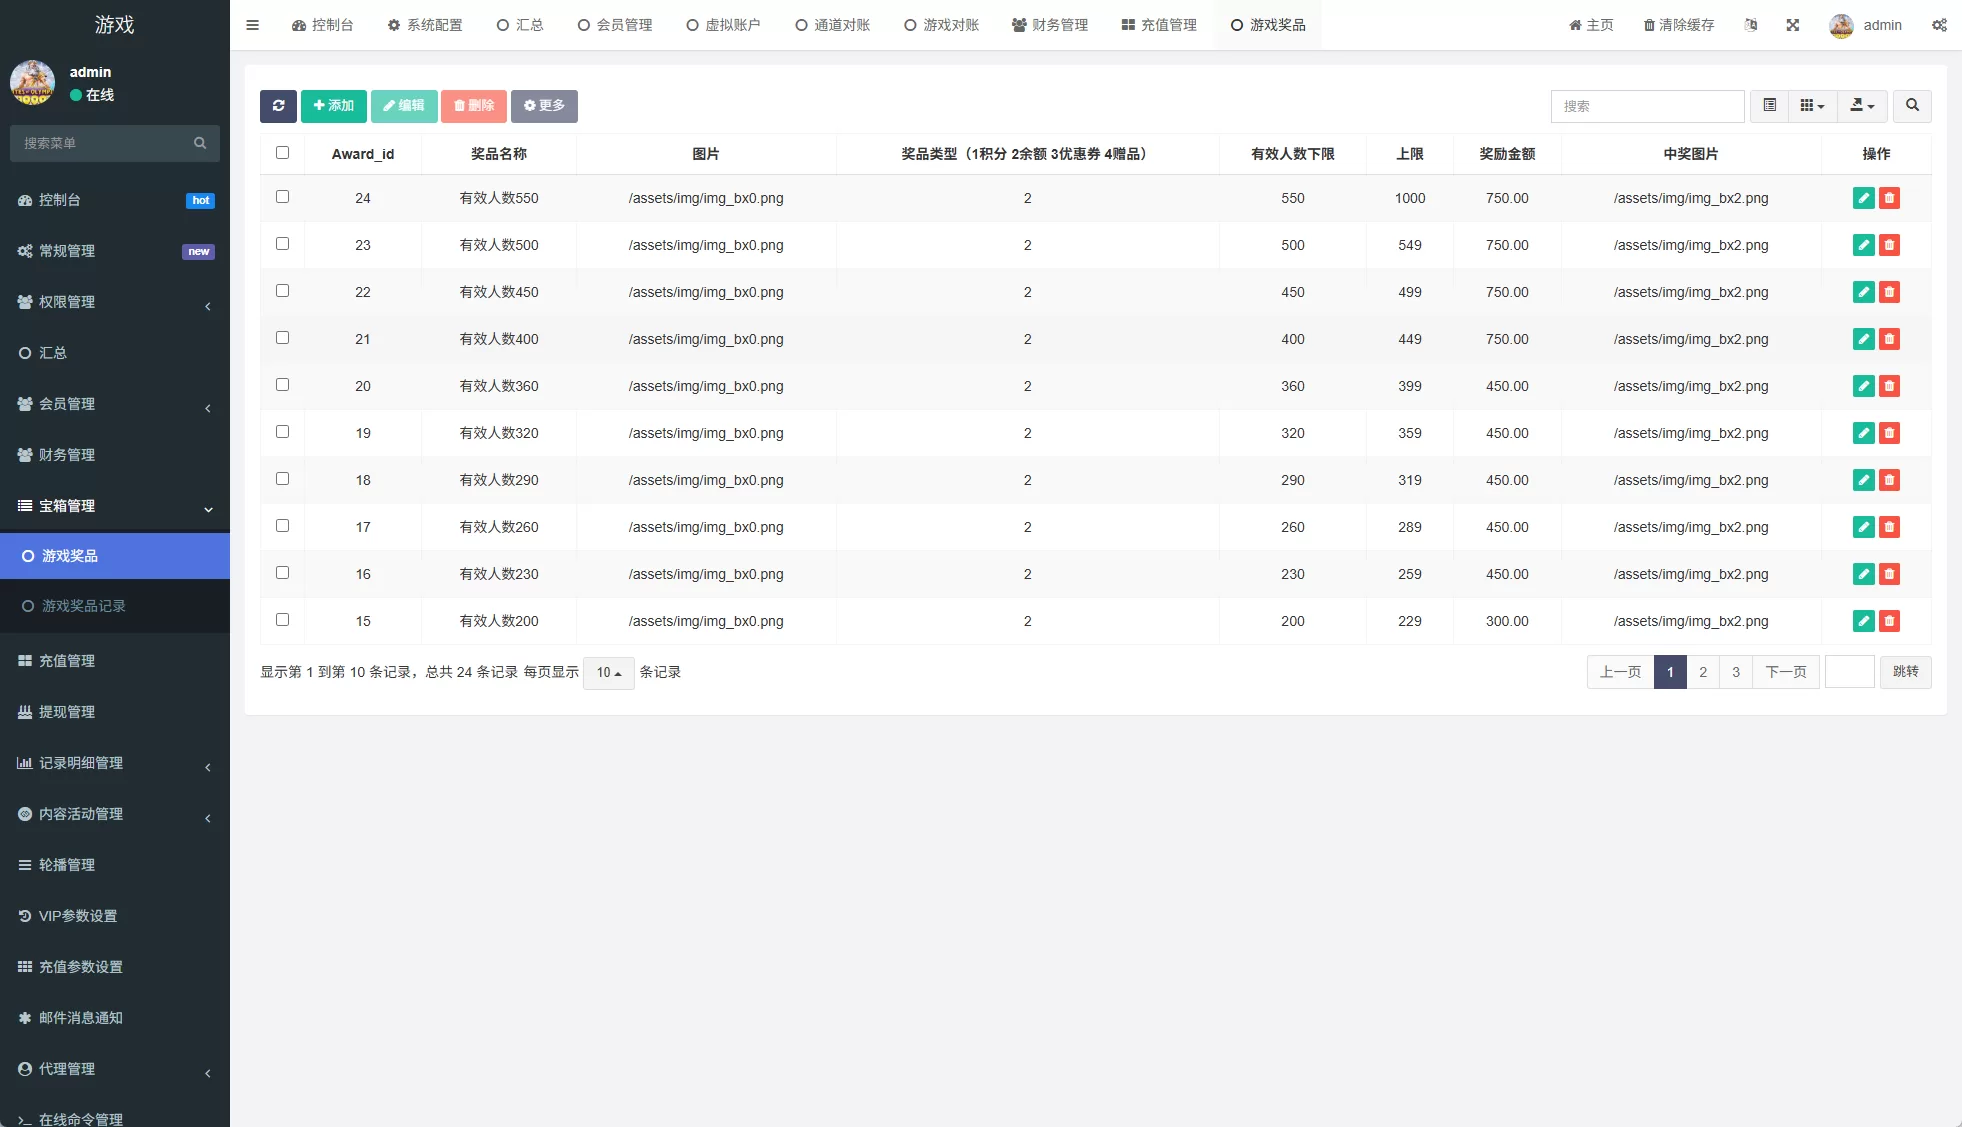1962x1127 pixels.
Task: Select all rows via header checkbox
Action: pyautogui.click(x=283, y=153)
